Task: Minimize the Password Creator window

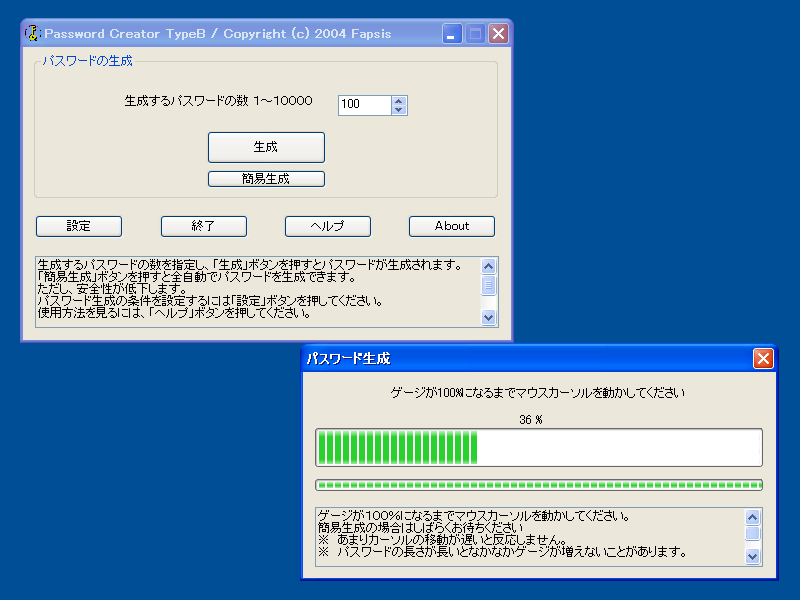Action: [x=452, y=34]
